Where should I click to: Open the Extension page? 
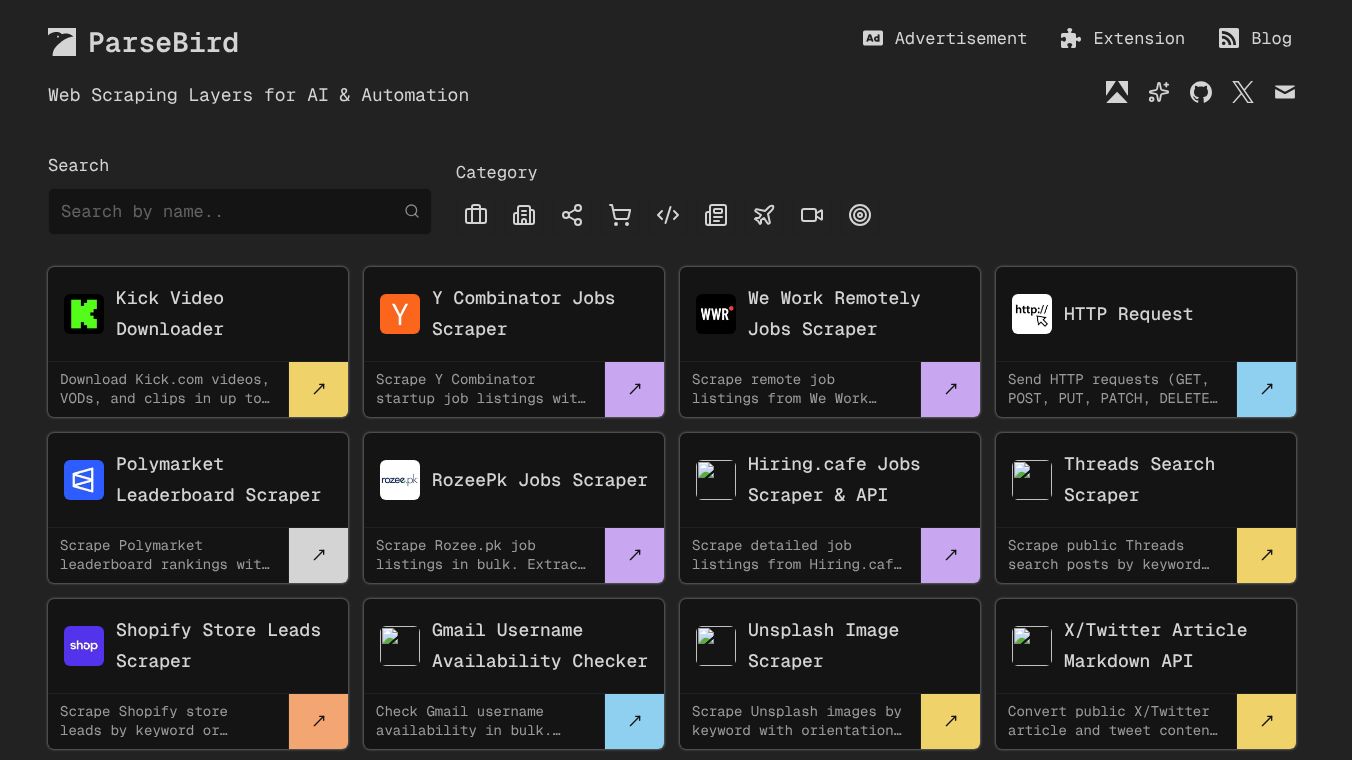(1123, 38)
